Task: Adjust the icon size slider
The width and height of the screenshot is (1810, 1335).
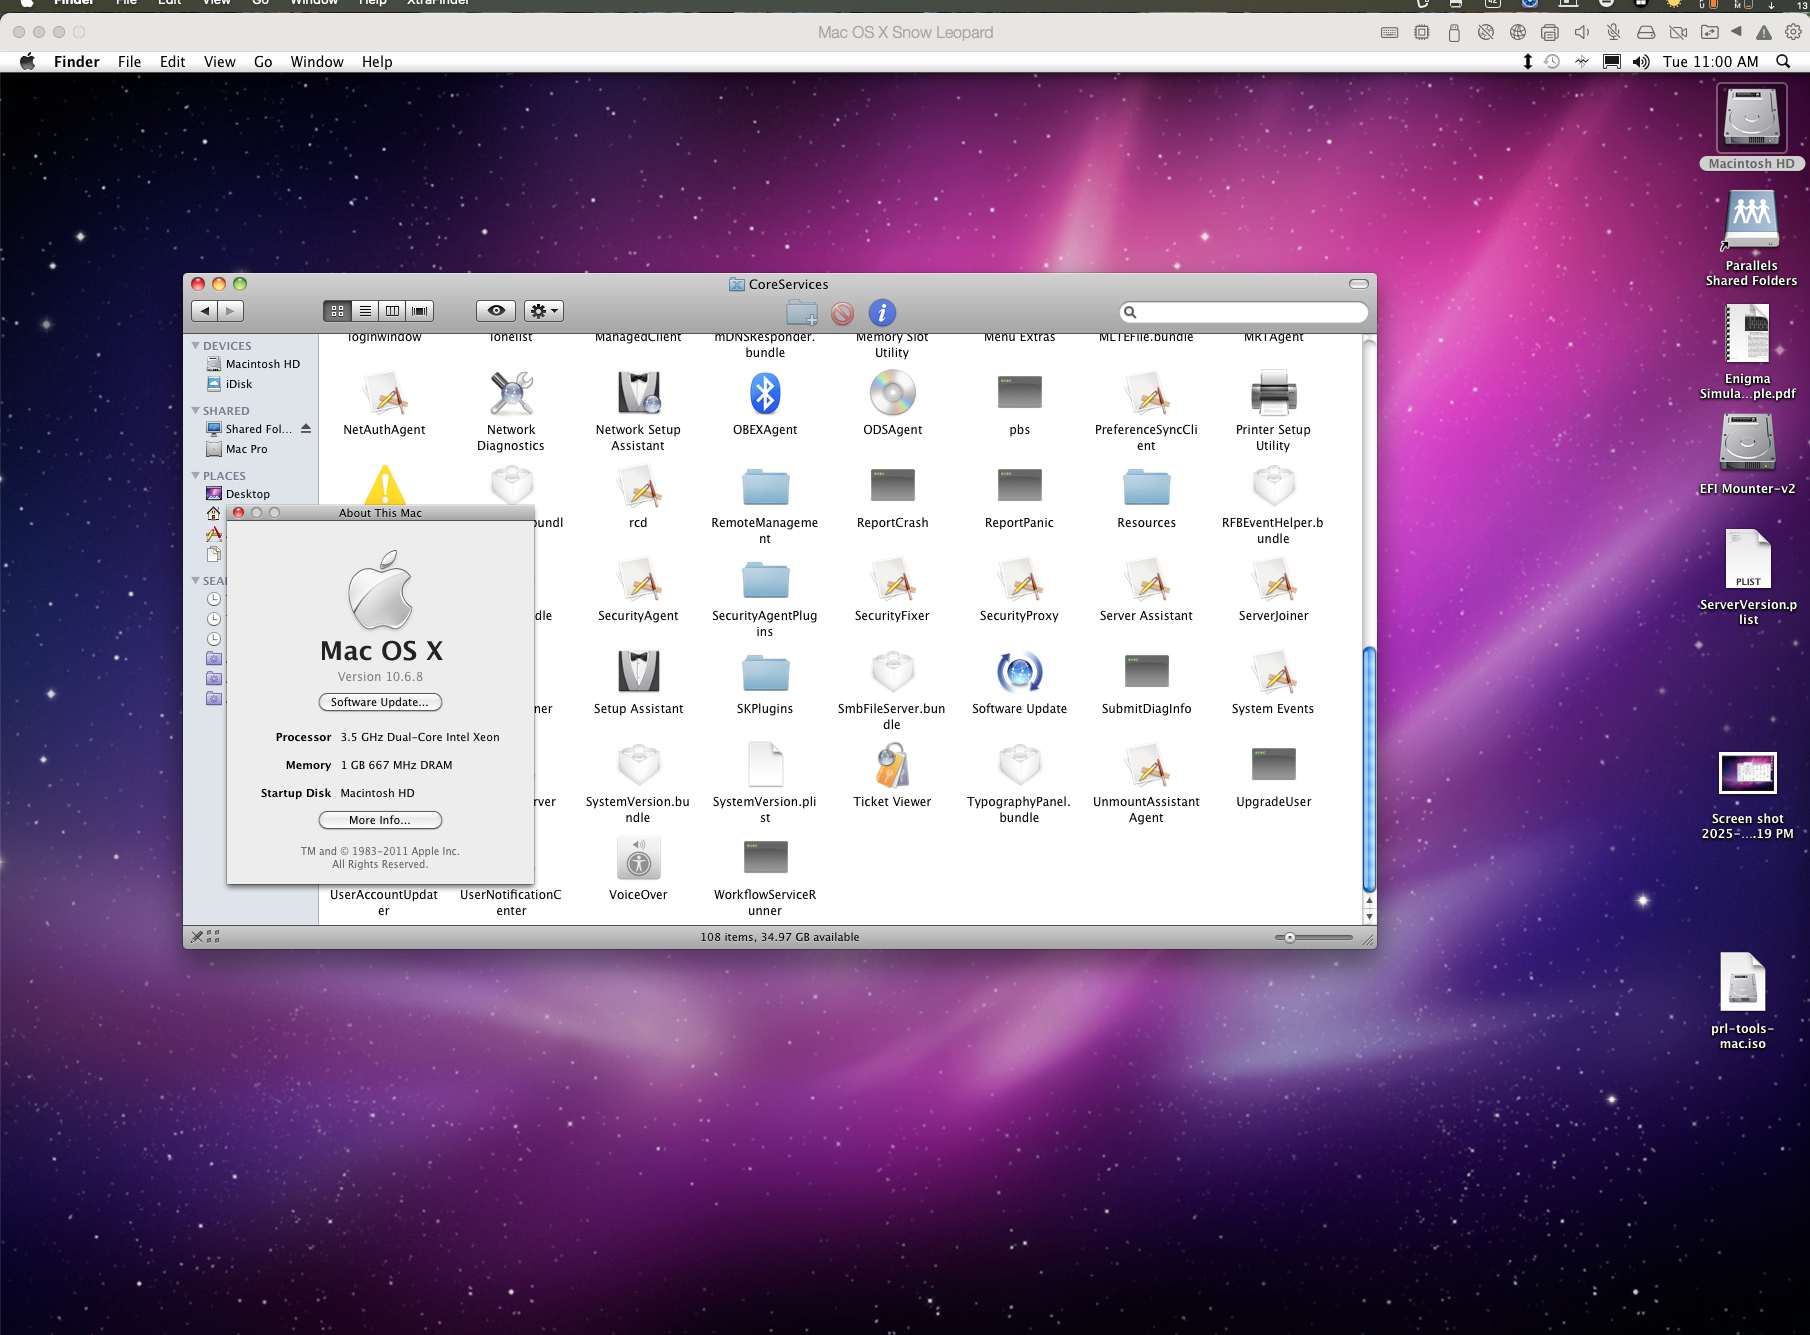Action: pyautogui.click(x=1290, y=938)
